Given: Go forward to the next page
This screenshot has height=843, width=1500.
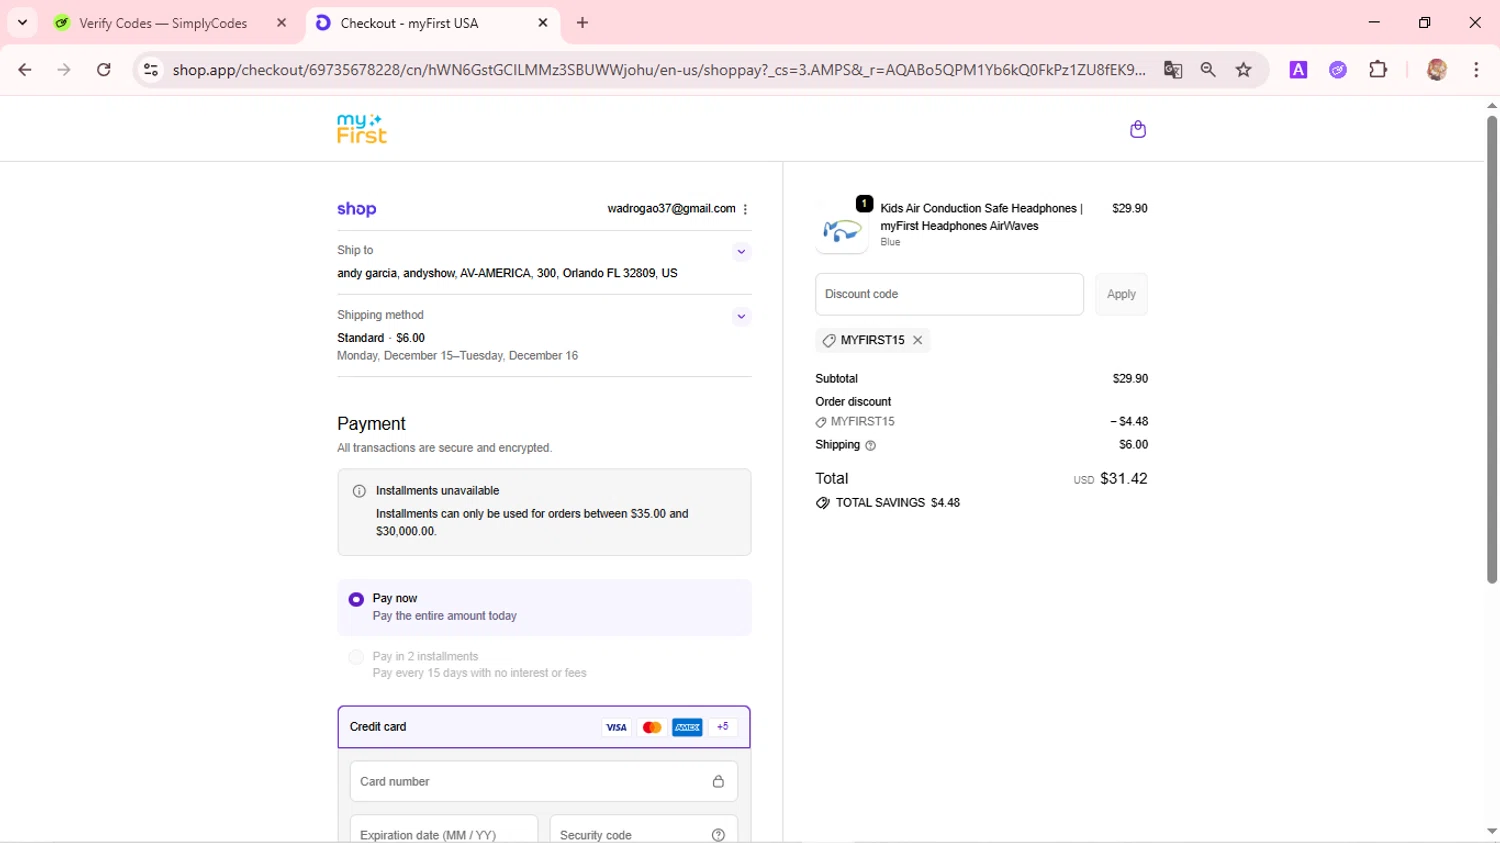Looking at the screenshot, I should coord(64,70).
